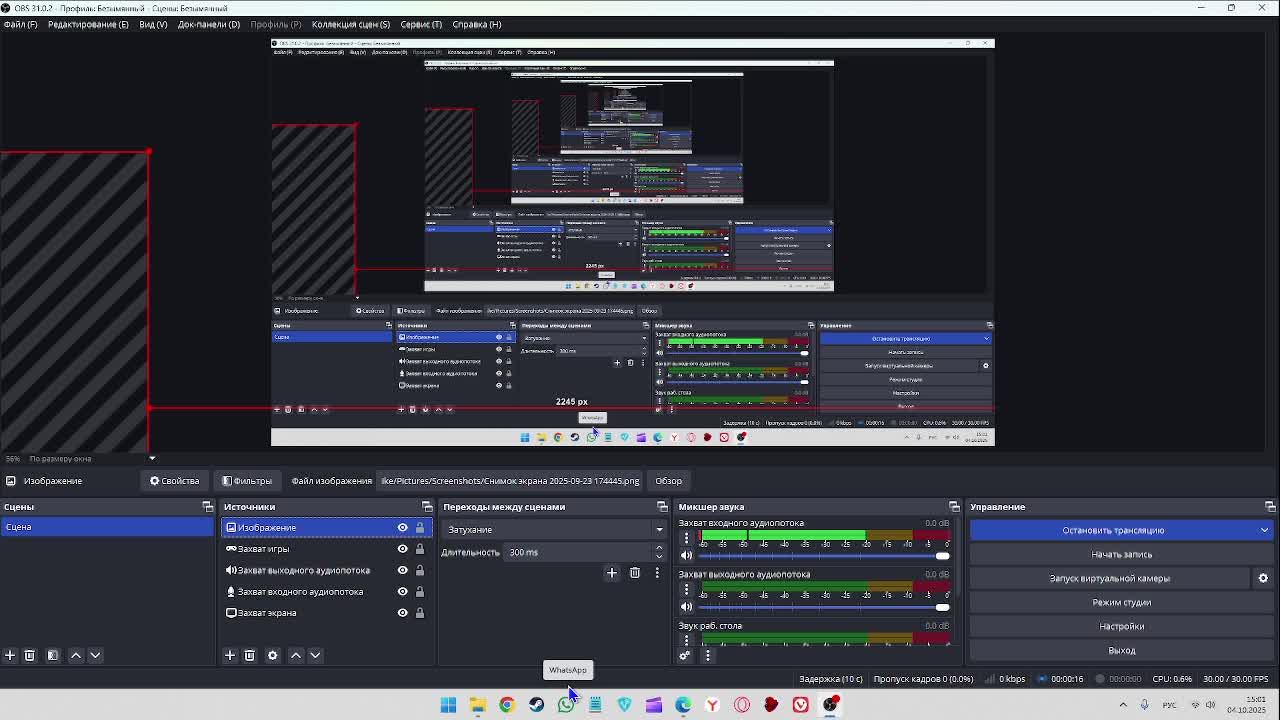
Task: Toggle lock on Изображение source
Action: [420, 528]
